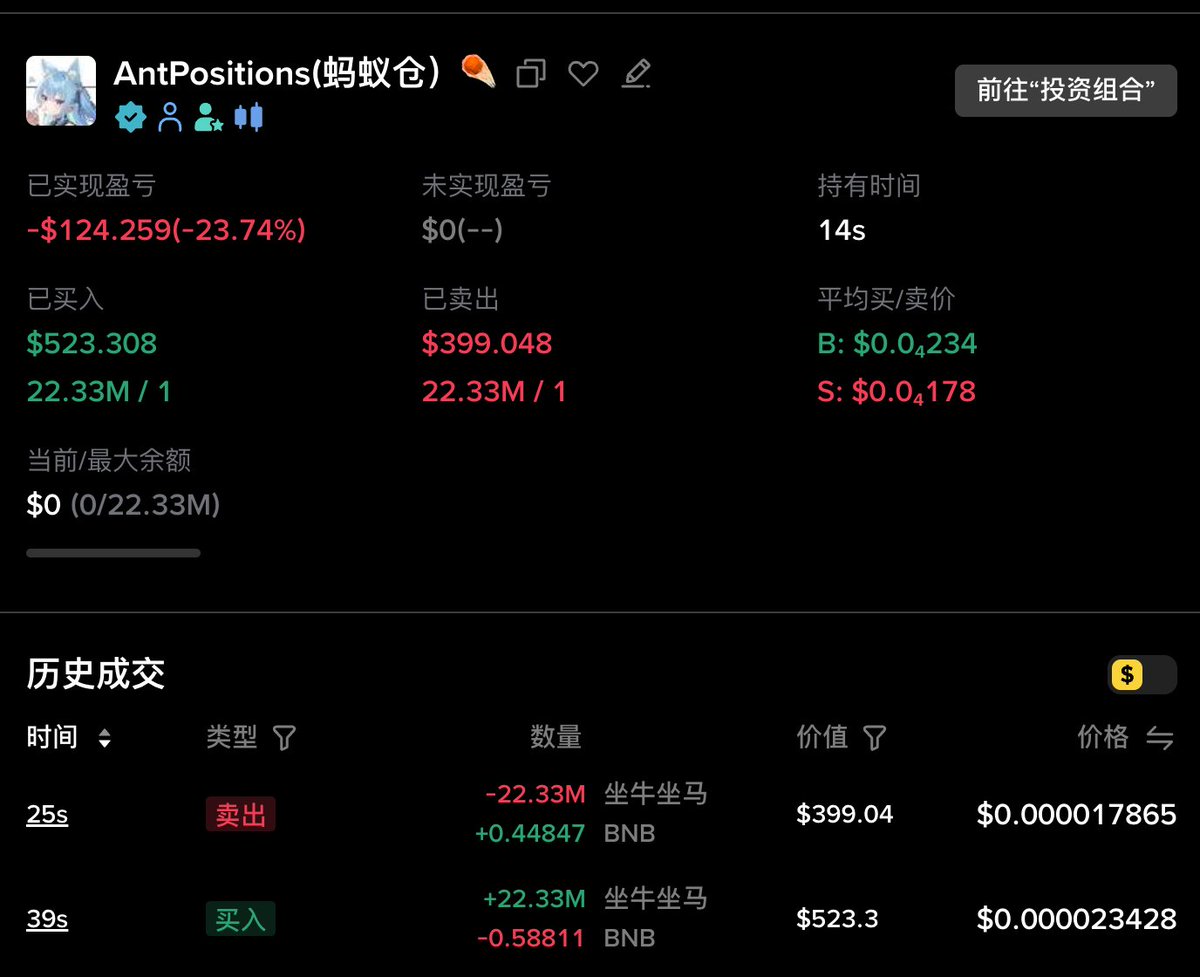Viewport: 1200px width, 977px height.
Task: Click the candlestick chart icon
Action: [248, 118]
